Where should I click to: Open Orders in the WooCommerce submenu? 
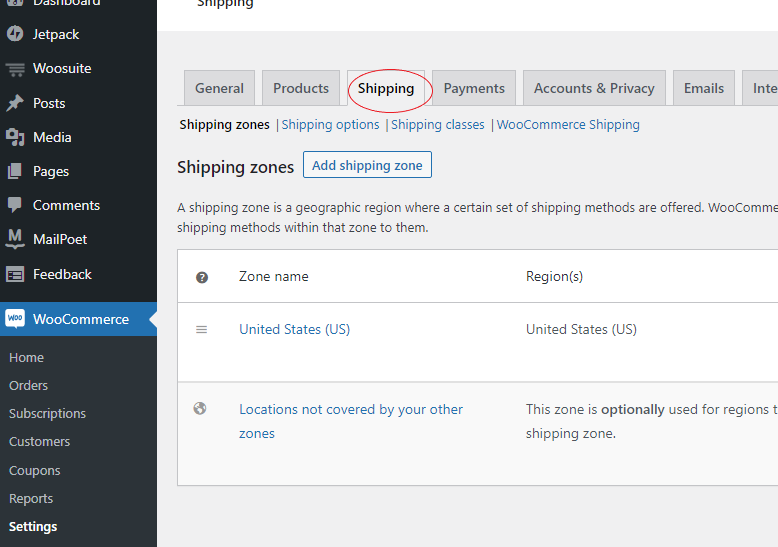point(28,385)
